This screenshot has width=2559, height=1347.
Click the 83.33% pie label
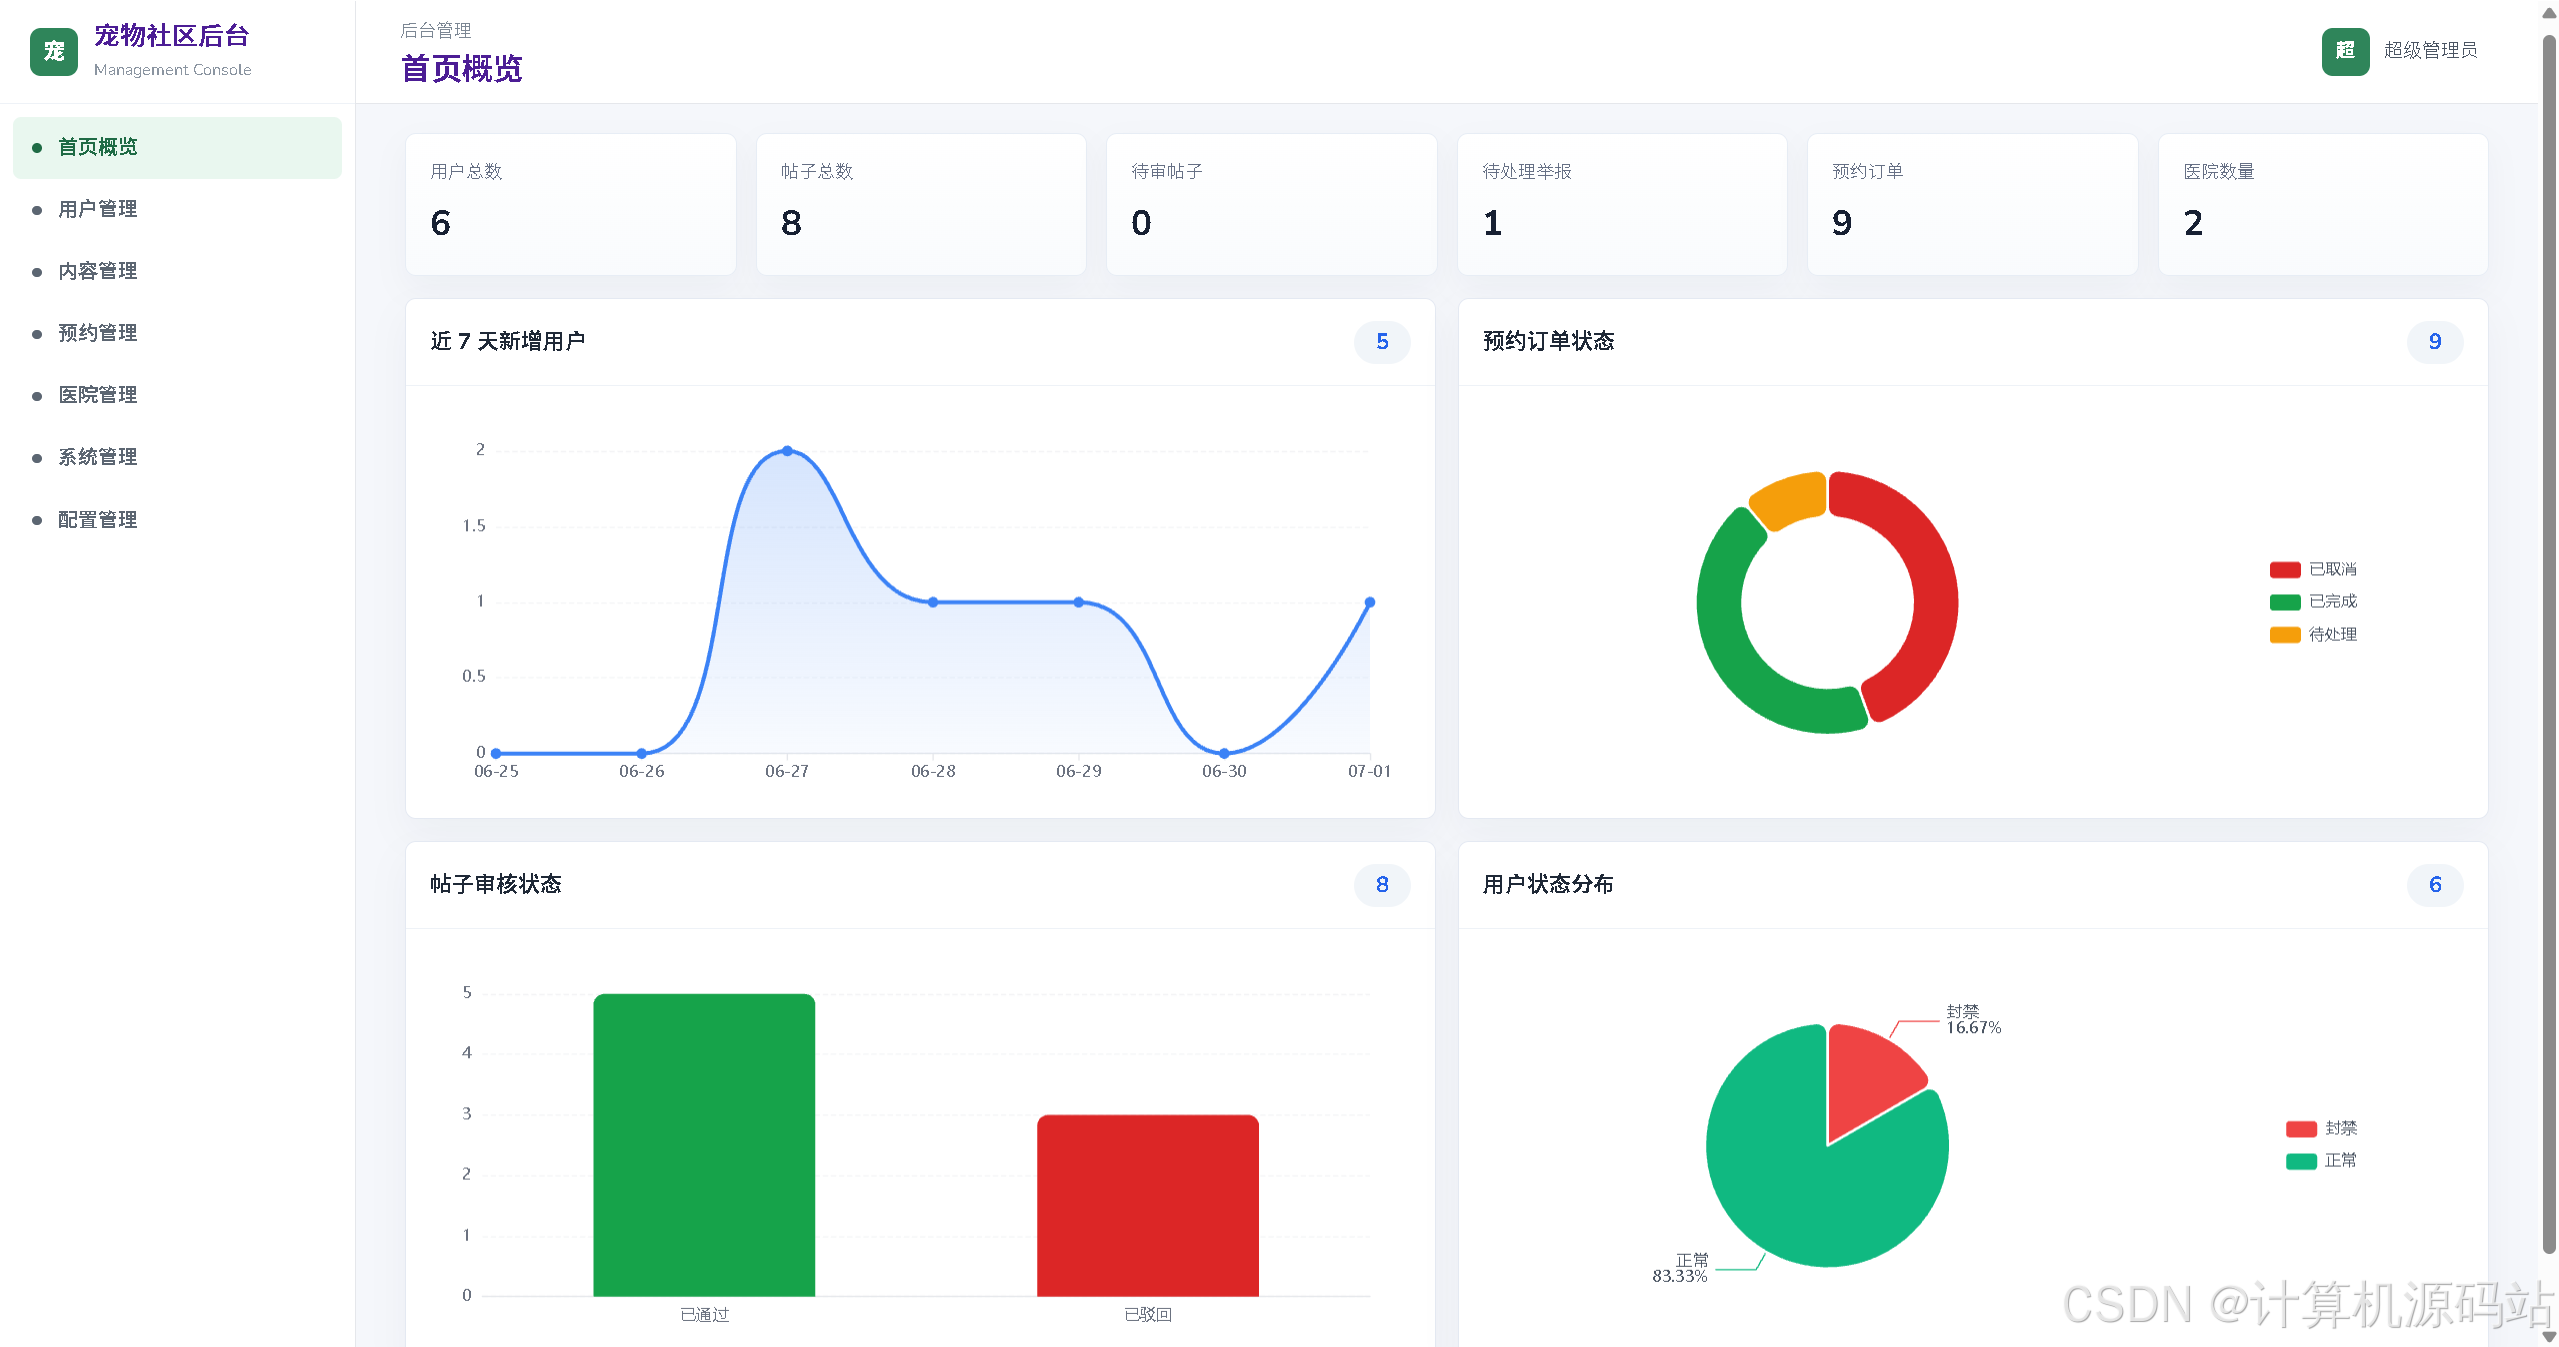[1680, 1276]
